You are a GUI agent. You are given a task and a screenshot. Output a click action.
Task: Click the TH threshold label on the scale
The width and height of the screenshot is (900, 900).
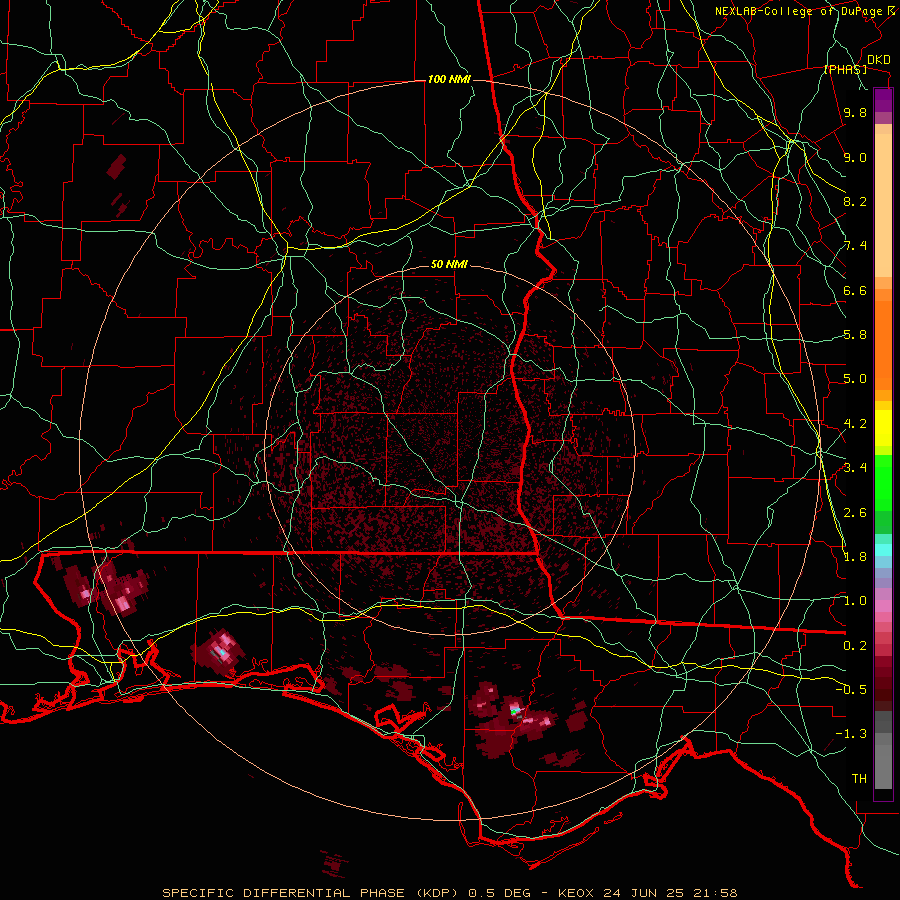859,779
